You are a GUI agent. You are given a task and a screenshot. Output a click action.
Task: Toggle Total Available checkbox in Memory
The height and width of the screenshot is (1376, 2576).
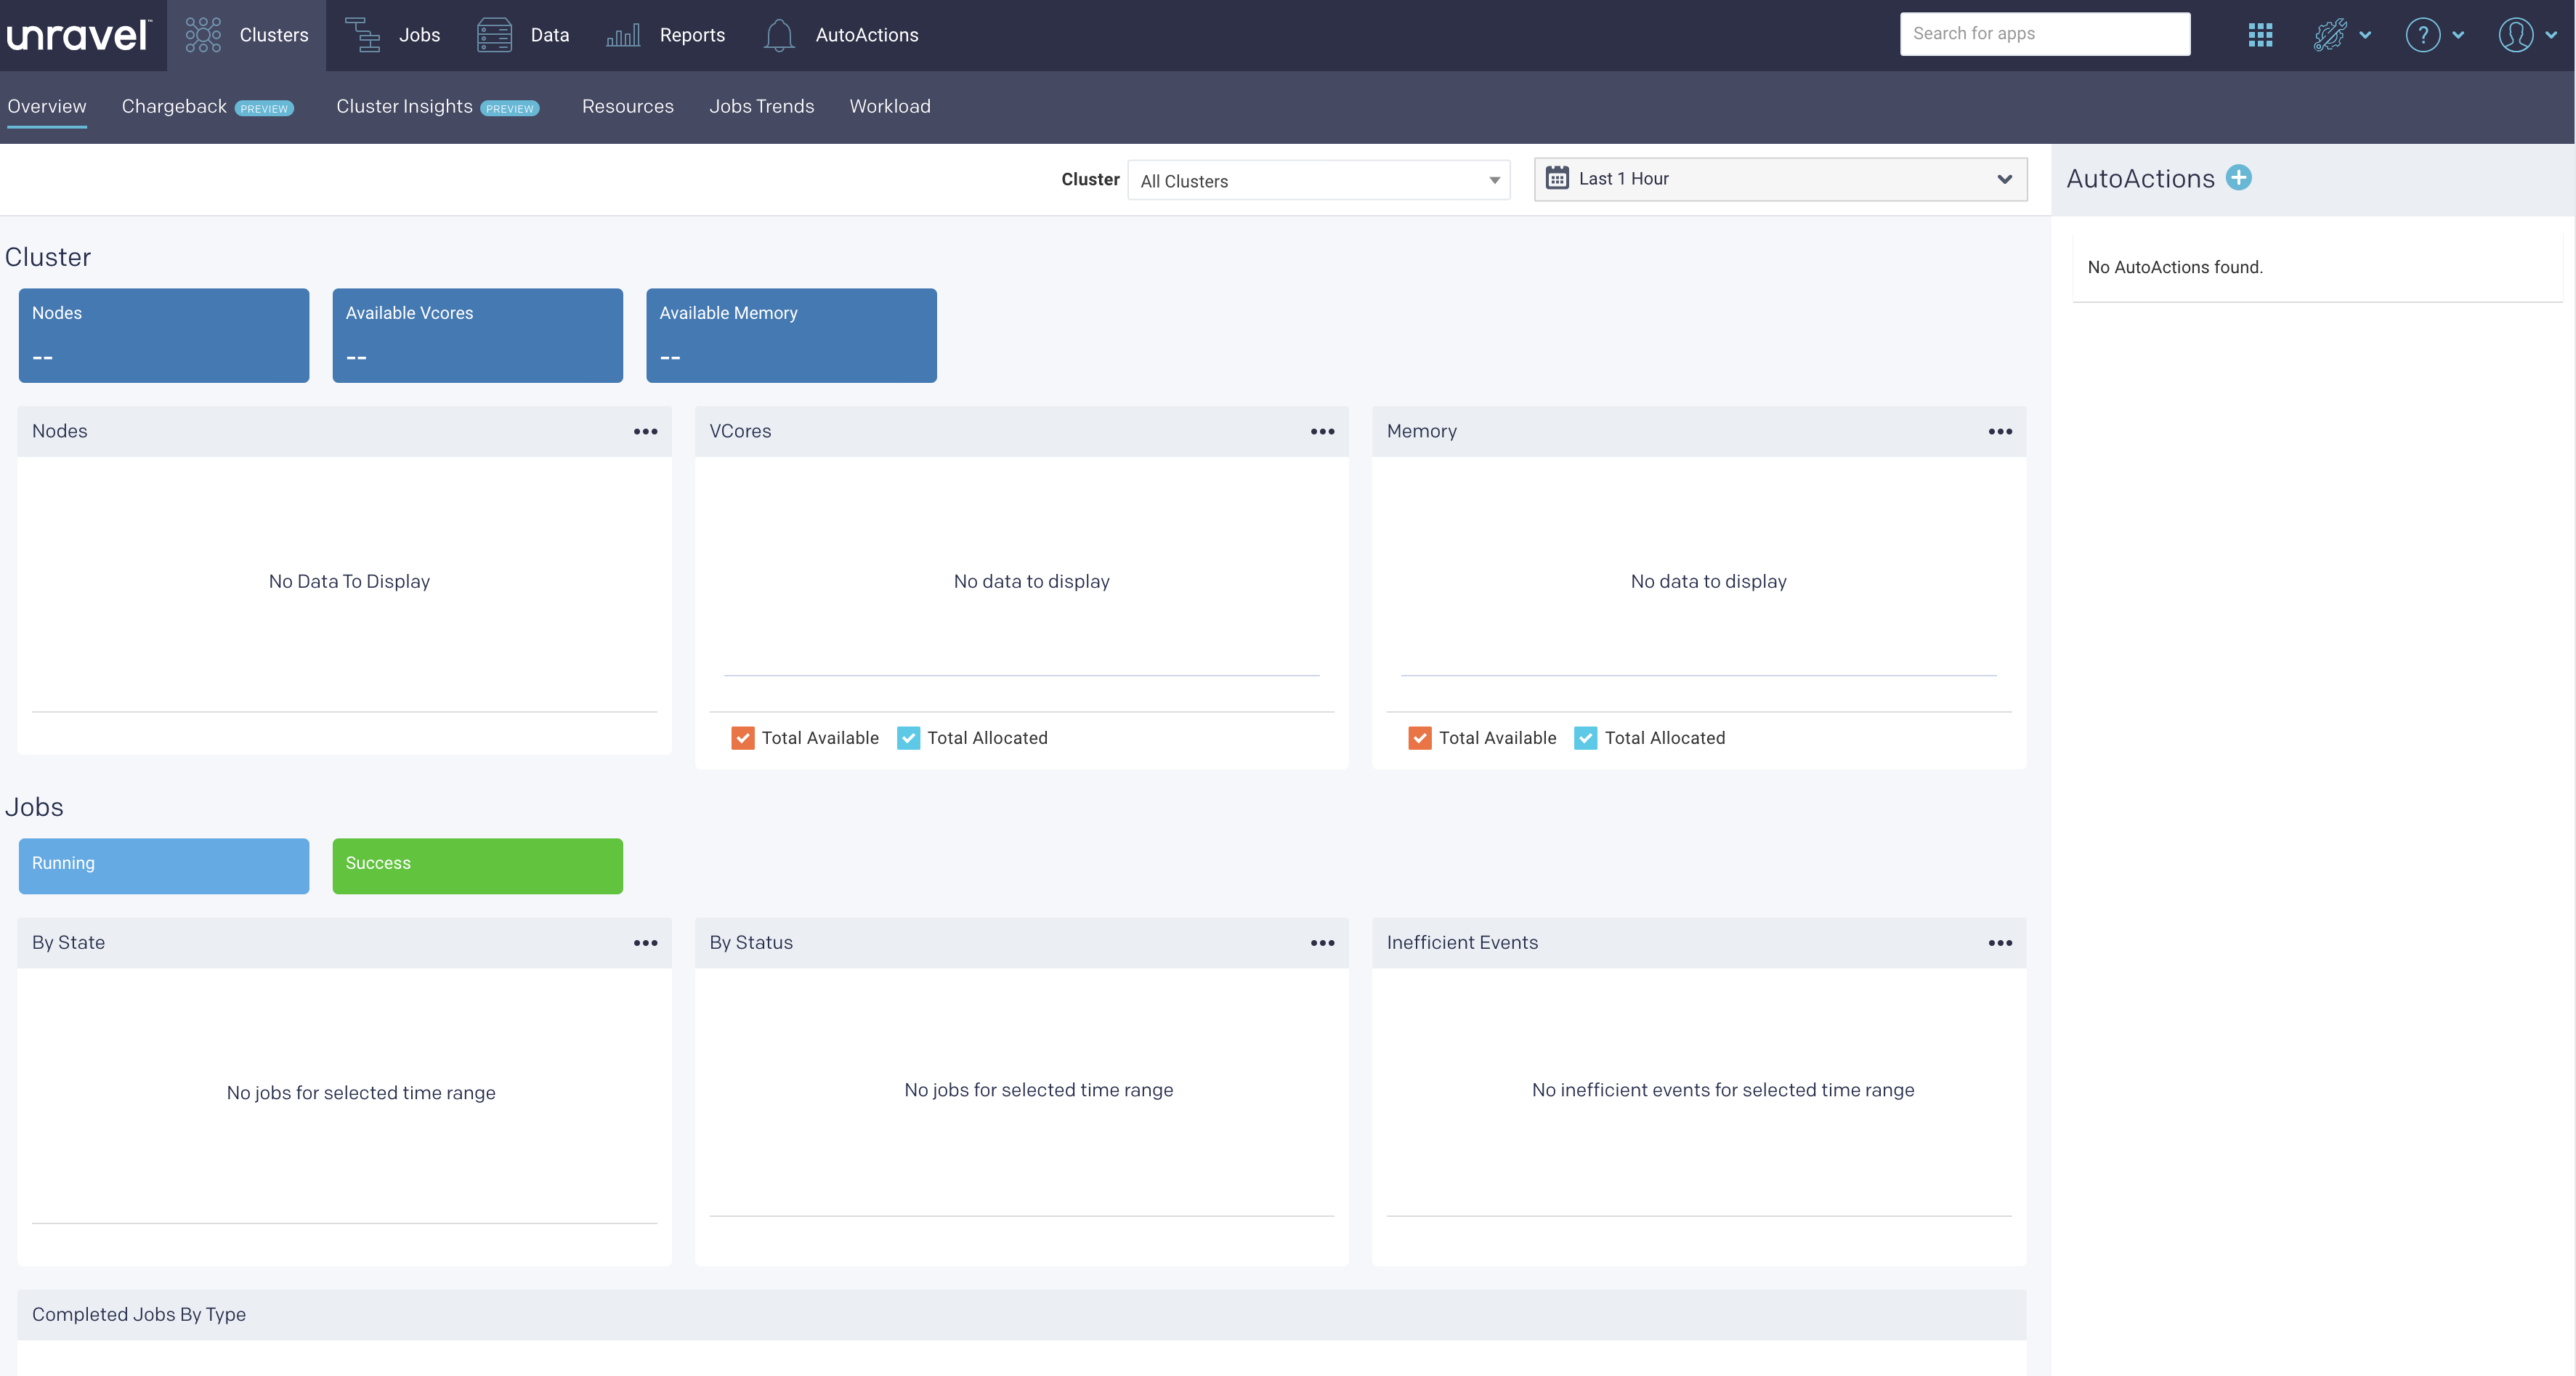[x=1421, y=737]
